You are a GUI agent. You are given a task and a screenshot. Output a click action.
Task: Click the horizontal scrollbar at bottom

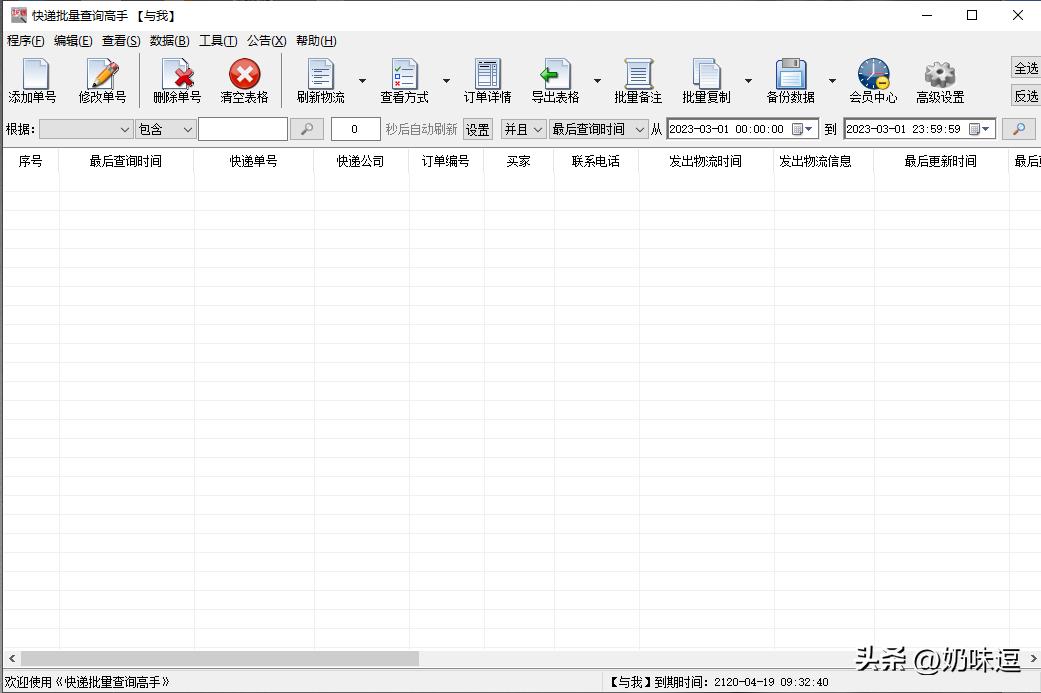click(220, 659)
